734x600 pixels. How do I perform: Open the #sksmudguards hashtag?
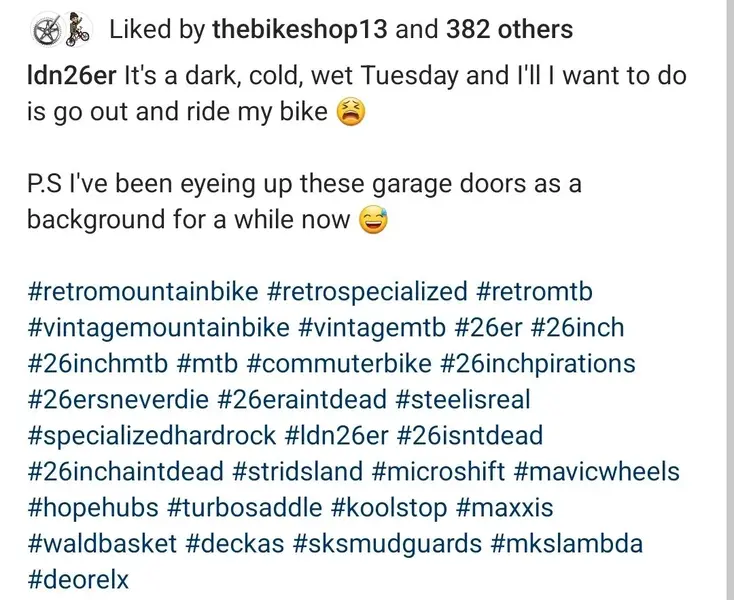click(x=387, y=544)
